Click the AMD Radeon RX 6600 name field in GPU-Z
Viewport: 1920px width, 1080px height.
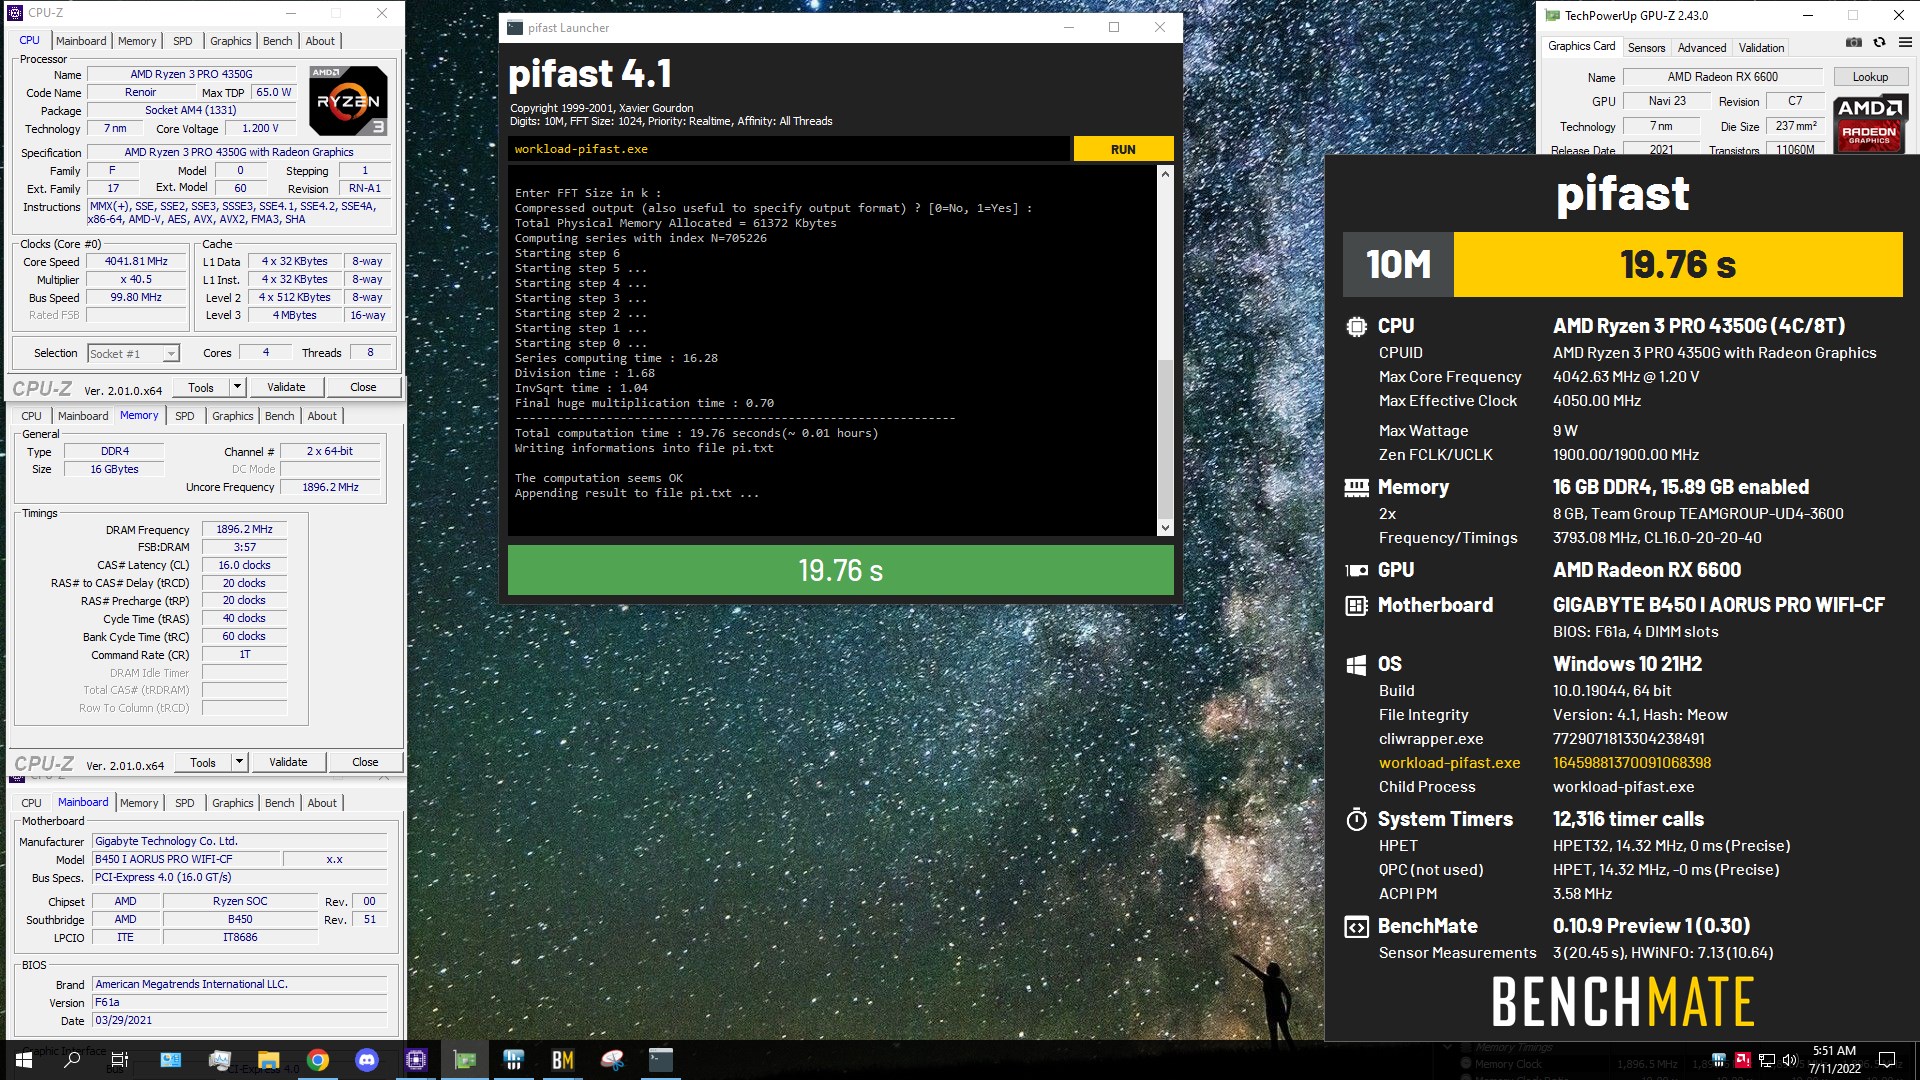[1722, 77]
